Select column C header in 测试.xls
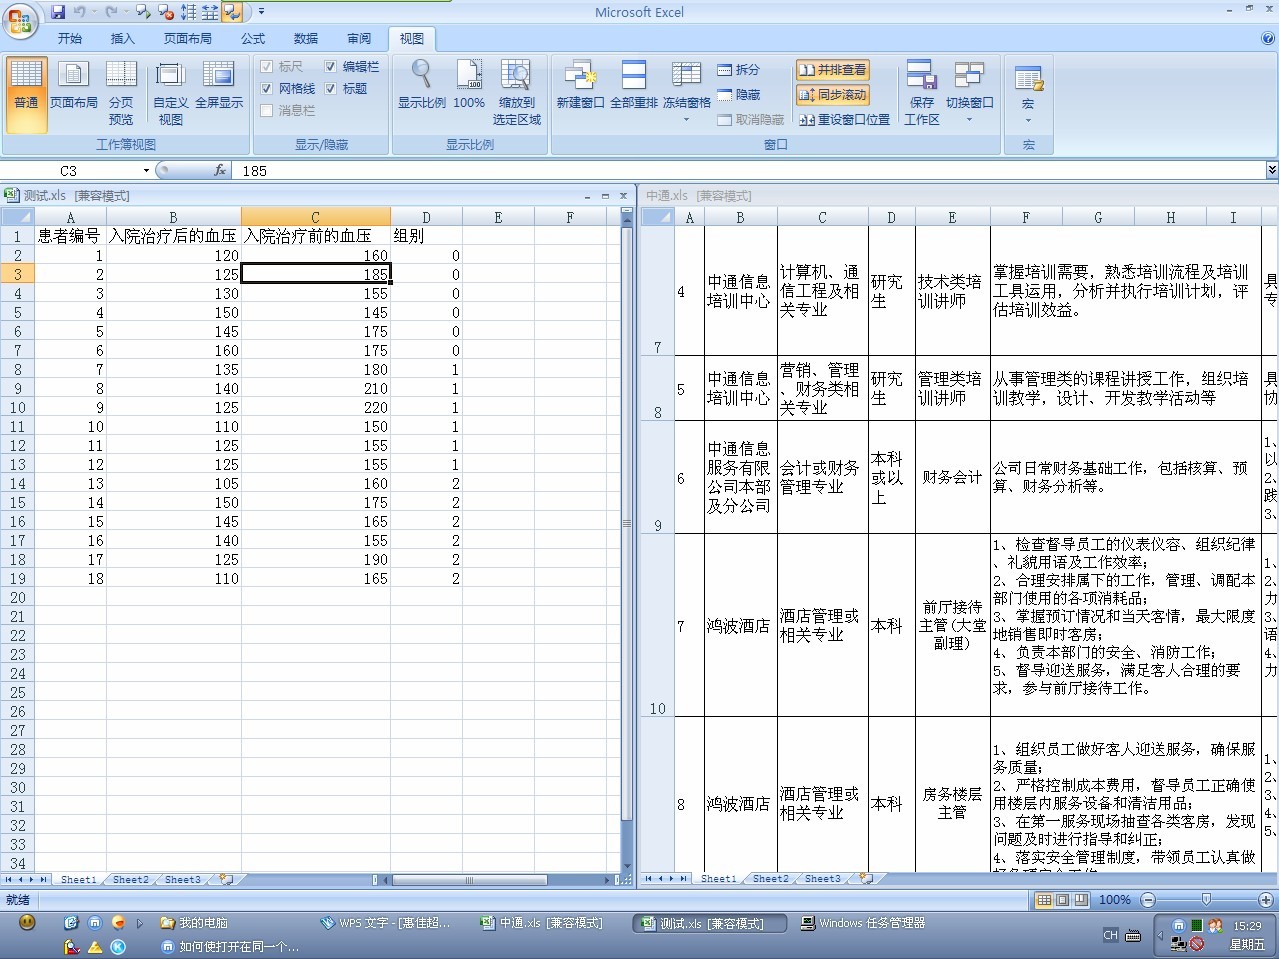 (315, 217)
